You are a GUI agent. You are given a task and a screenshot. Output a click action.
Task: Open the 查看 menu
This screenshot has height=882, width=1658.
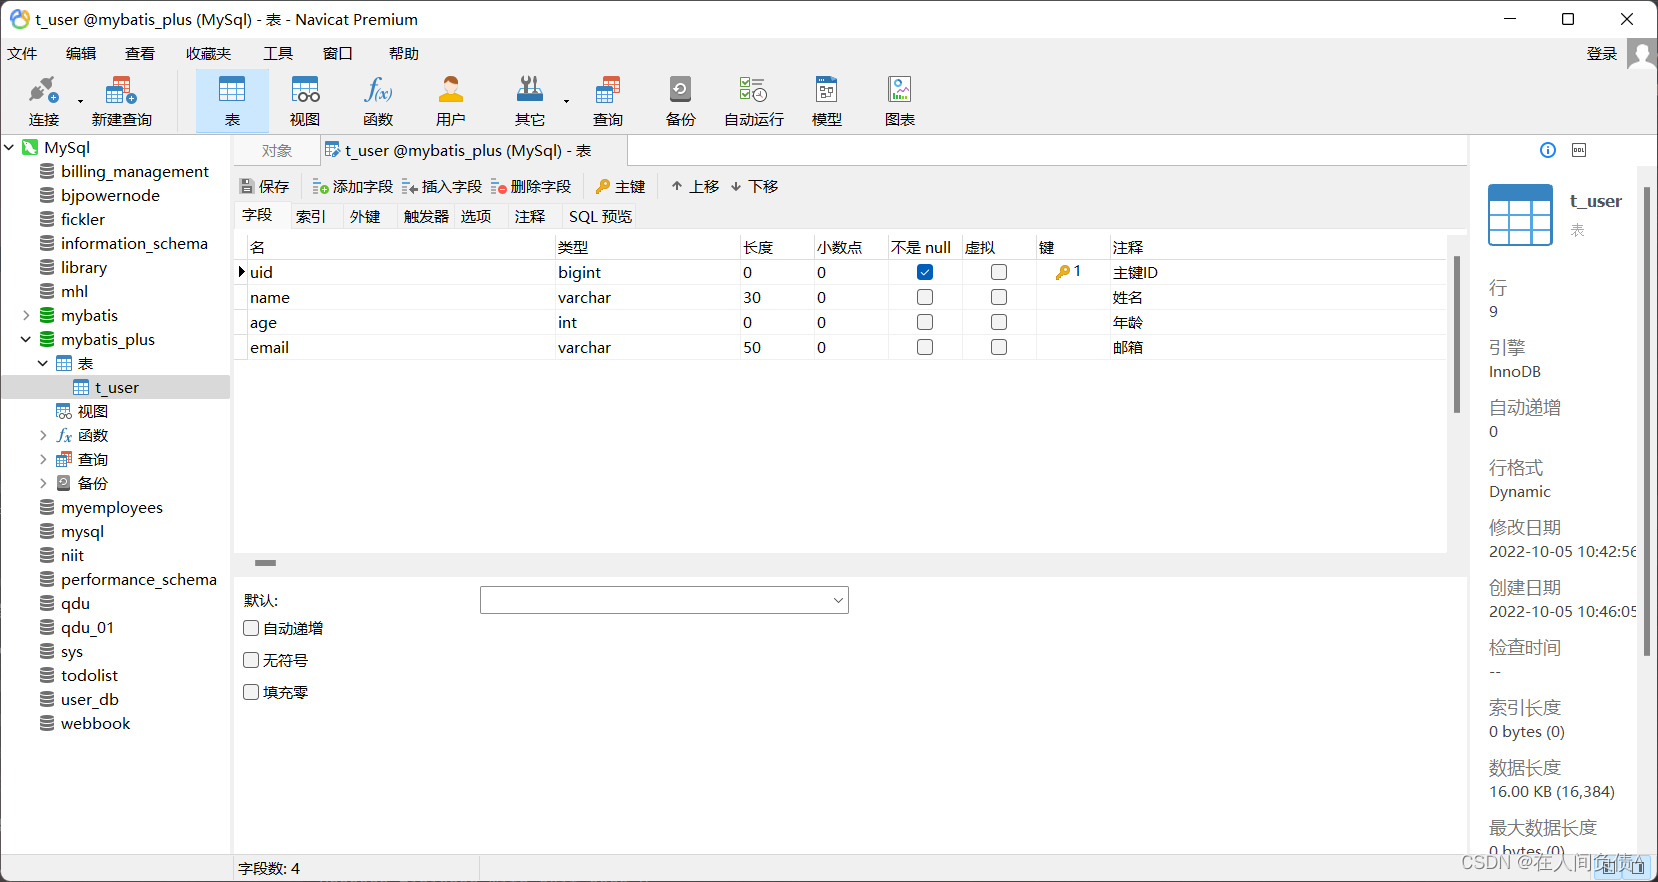point(140,53)
